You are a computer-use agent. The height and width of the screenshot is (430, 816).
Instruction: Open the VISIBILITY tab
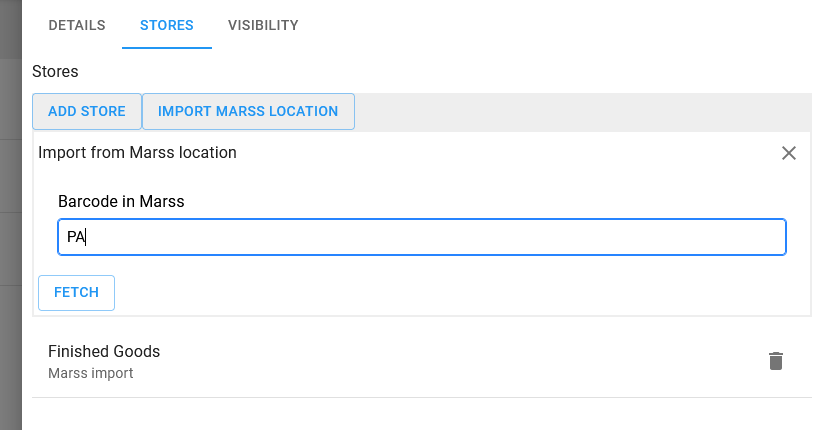[263, 25]
